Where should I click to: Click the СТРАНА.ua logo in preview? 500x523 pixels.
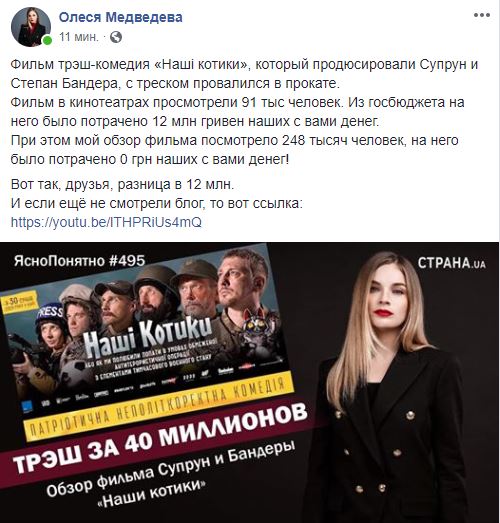(x=452, y=263)
